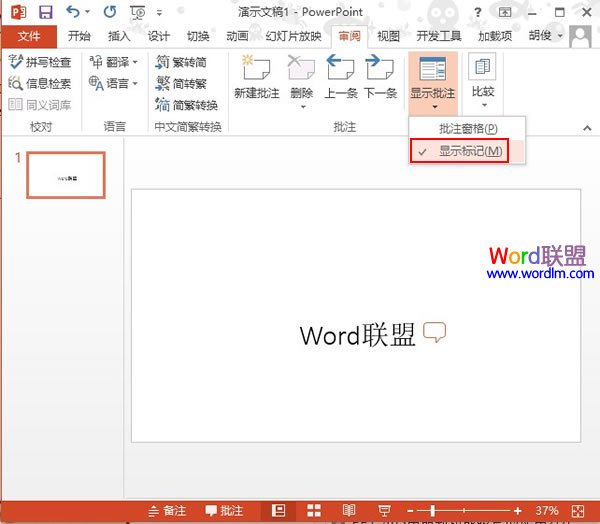Choose 批注窗格(P) from the menu
This screenshot has width=600, height=524.
click(x=467, y=129)
